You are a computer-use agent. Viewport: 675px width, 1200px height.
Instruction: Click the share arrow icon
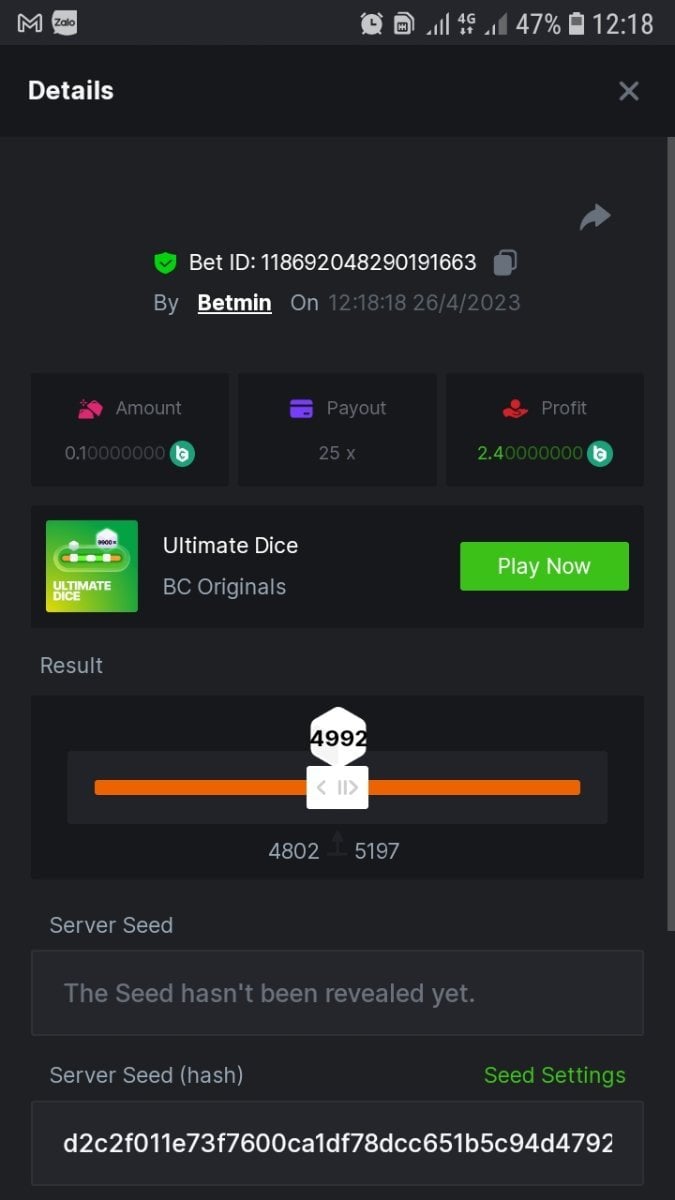595,217
